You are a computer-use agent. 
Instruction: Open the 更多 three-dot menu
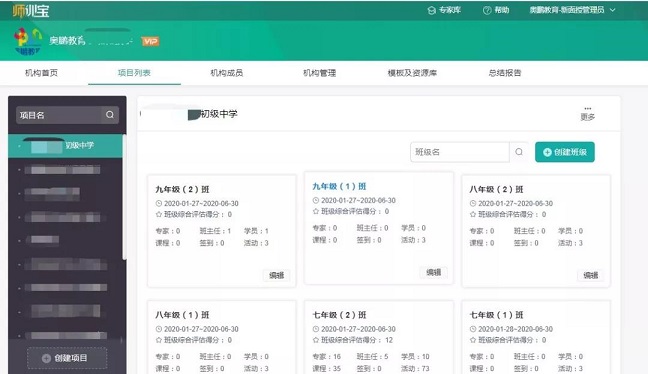coord(587,113)
